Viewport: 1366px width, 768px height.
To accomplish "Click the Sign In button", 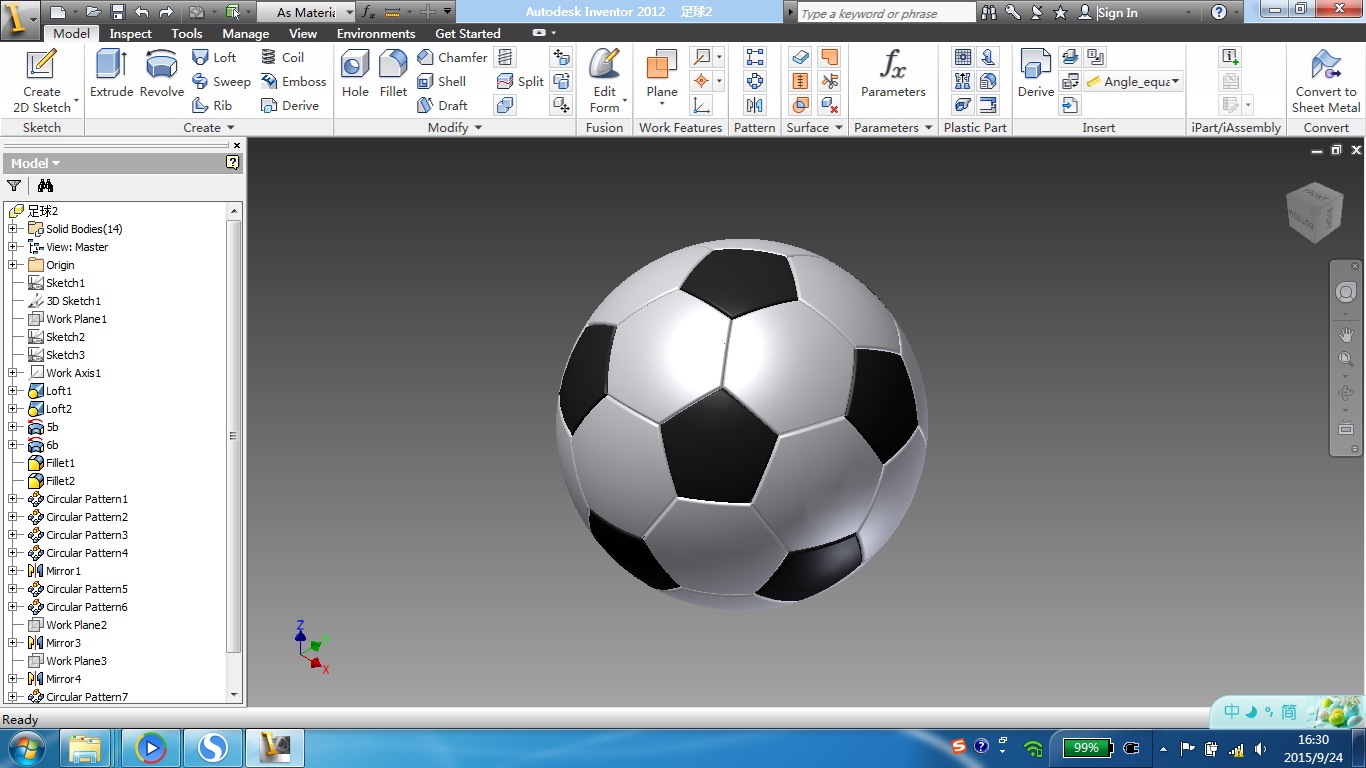I will (1117, 13).
